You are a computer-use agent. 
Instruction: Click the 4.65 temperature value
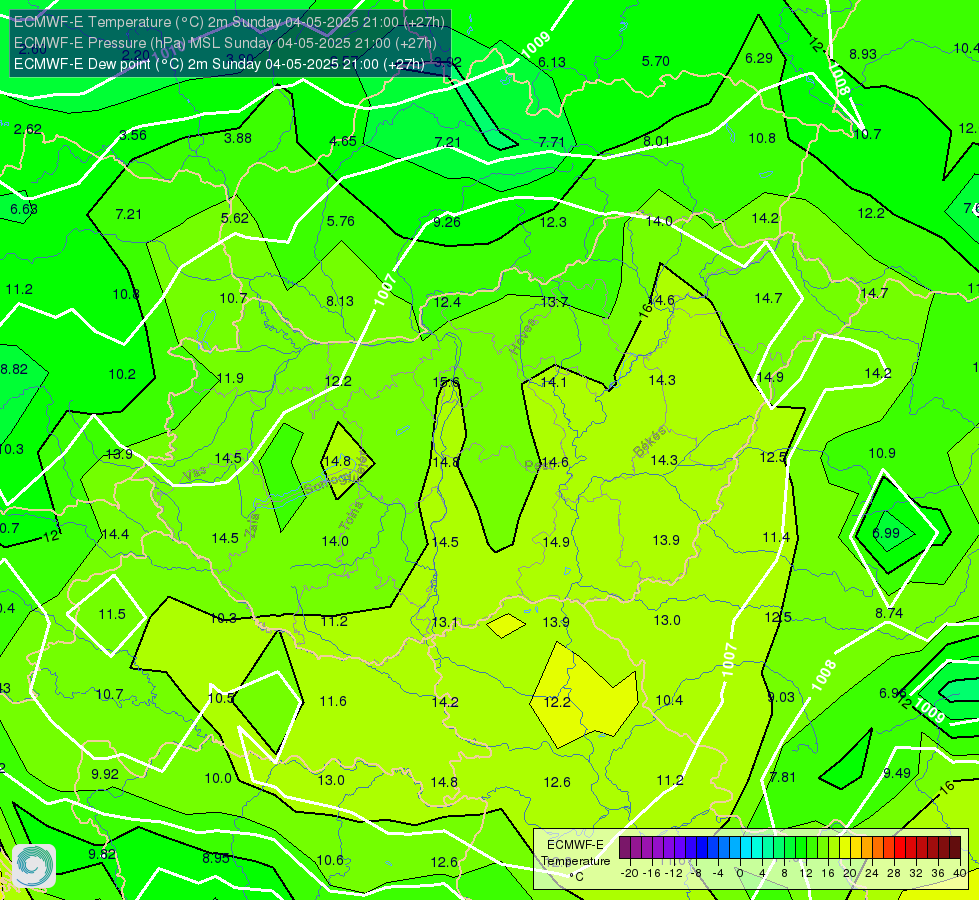click(343, 141)
